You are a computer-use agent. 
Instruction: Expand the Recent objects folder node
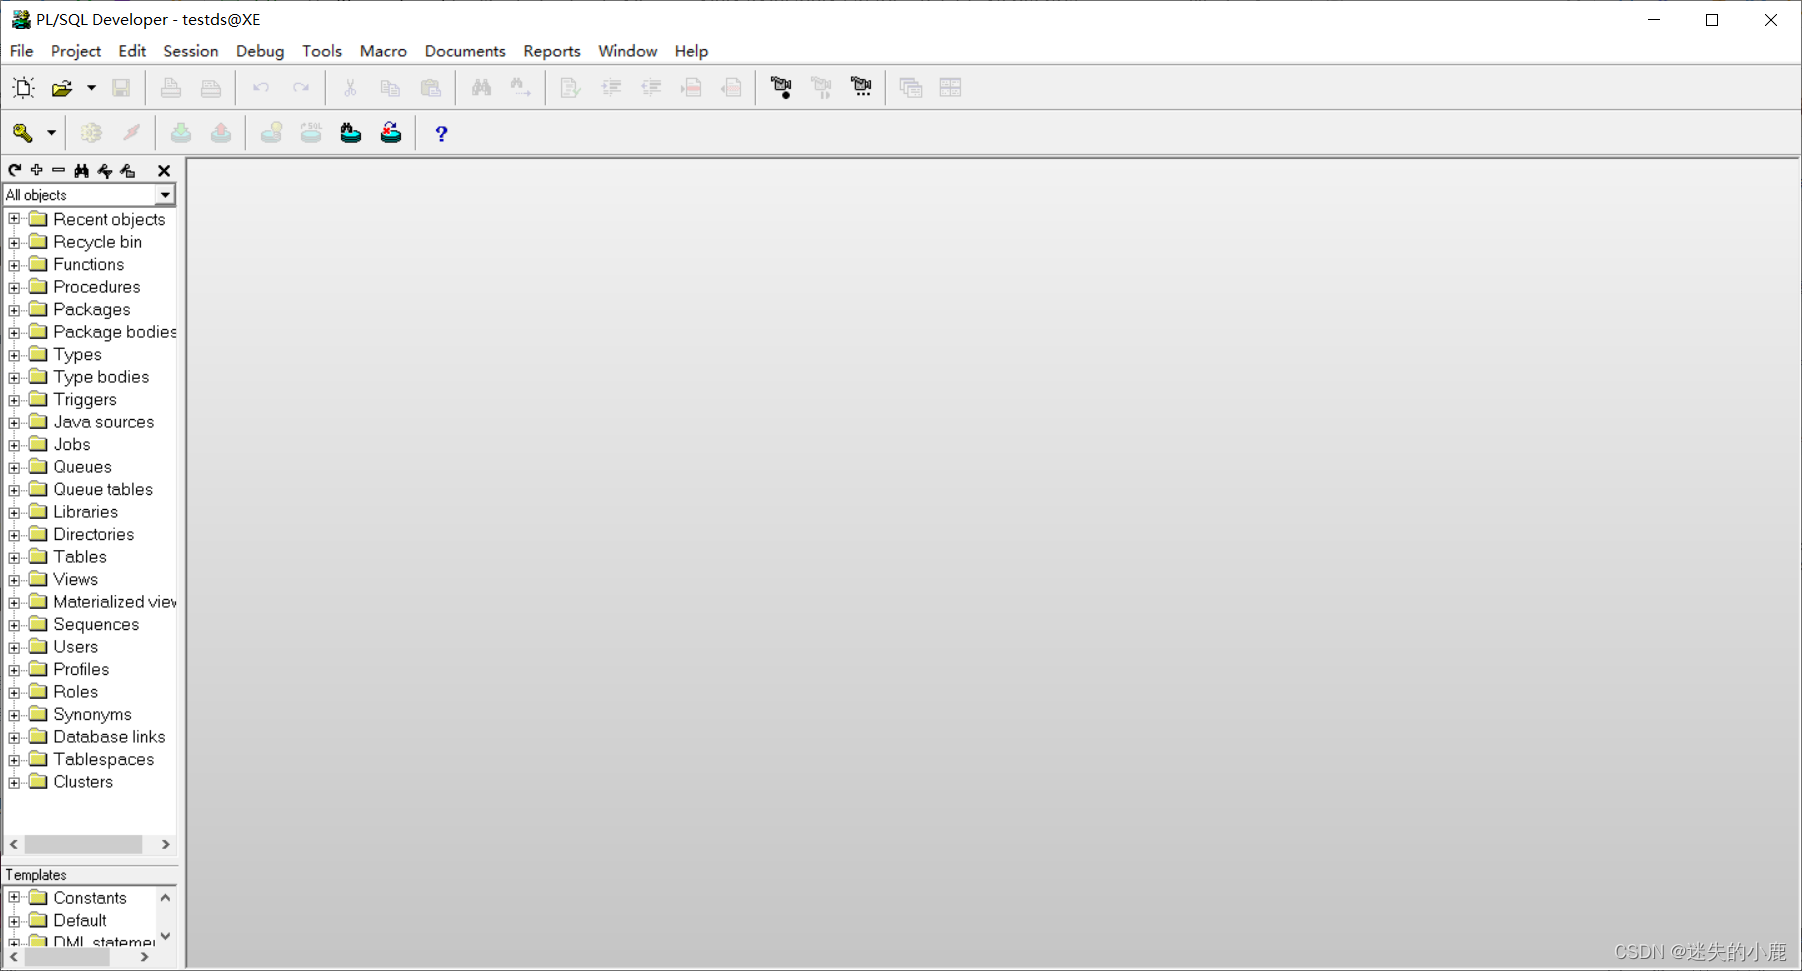pos(14,219)
